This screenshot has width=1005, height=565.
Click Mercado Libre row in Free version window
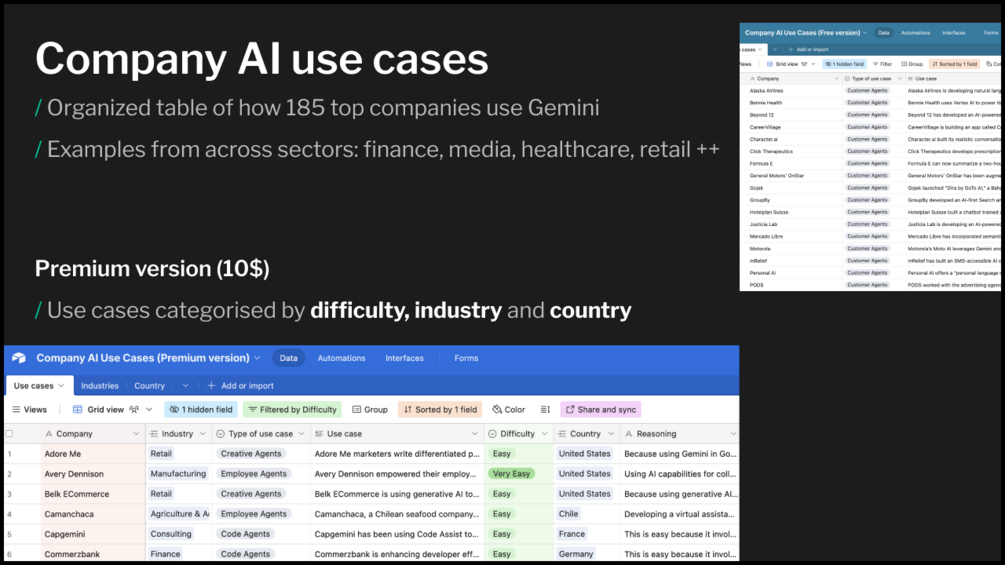pyautogui.click(x=870, y=236)
